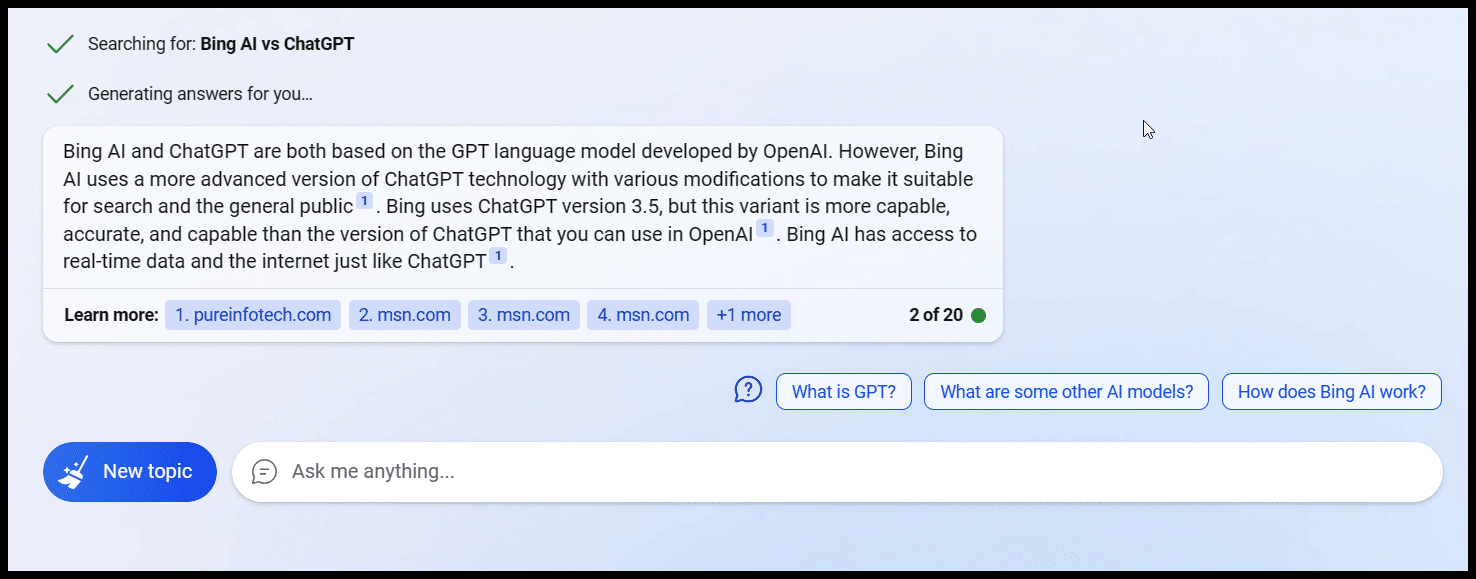Click the green status dot beside 2 of 20
Viewport: 1476px width, 579px height.
pyautogui.click(x=977, y=314)
